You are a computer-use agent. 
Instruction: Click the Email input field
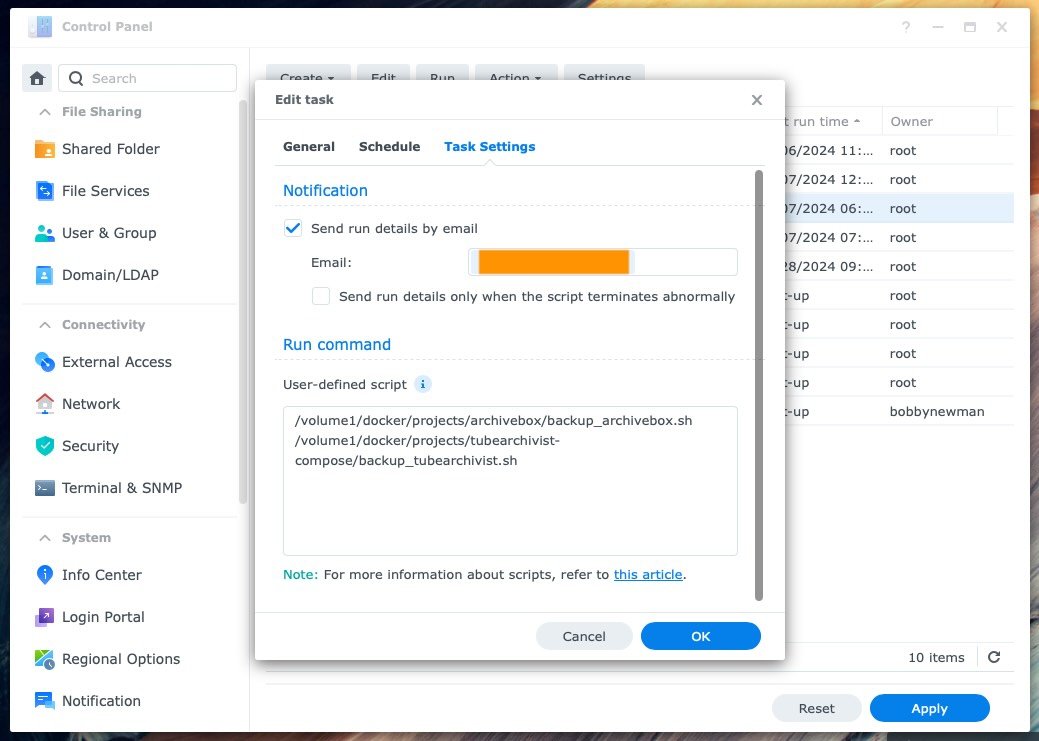602,262
